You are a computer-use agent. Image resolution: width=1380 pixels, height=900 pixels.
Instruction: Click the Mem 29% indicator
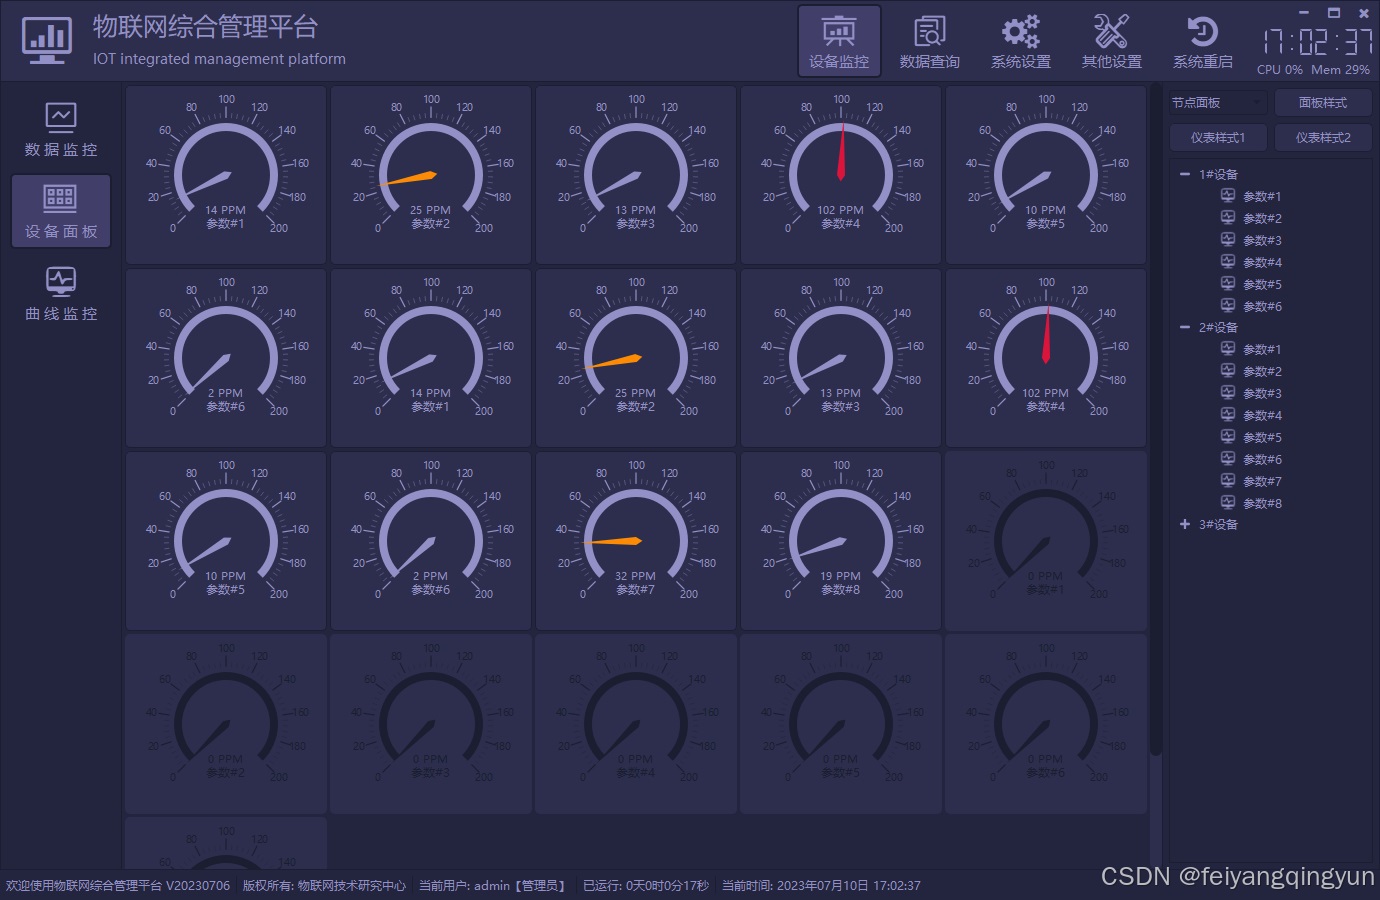[1340, 70]
